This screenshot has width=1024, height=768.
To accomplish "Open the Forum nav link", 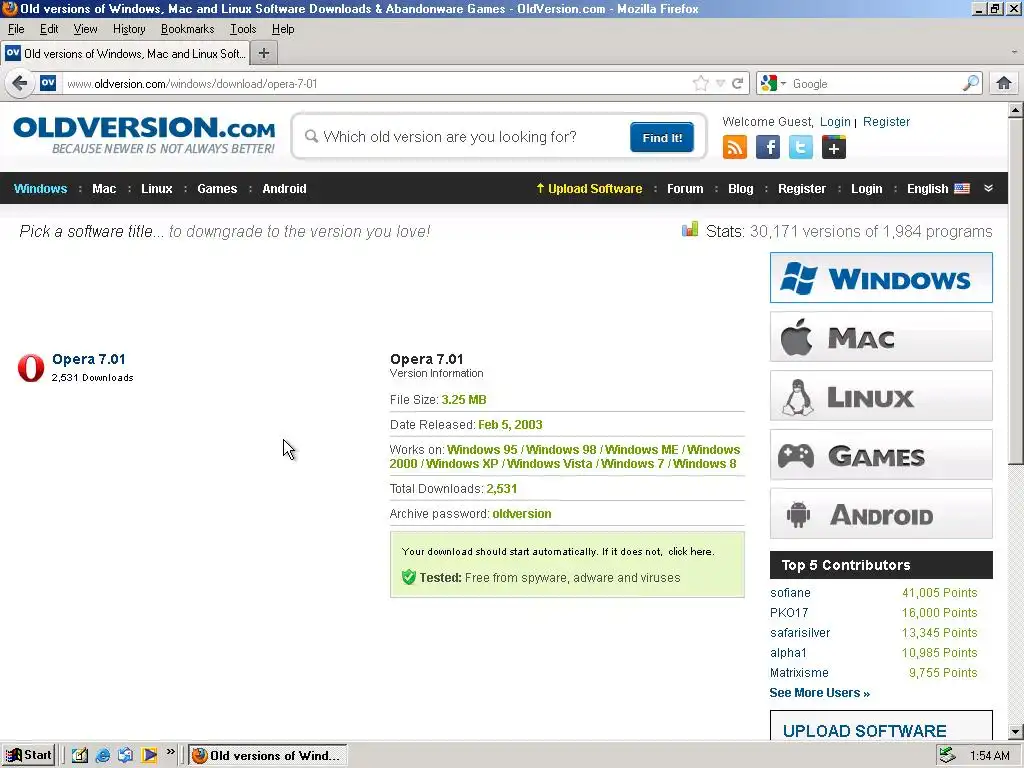I will (x=685, y=189).
